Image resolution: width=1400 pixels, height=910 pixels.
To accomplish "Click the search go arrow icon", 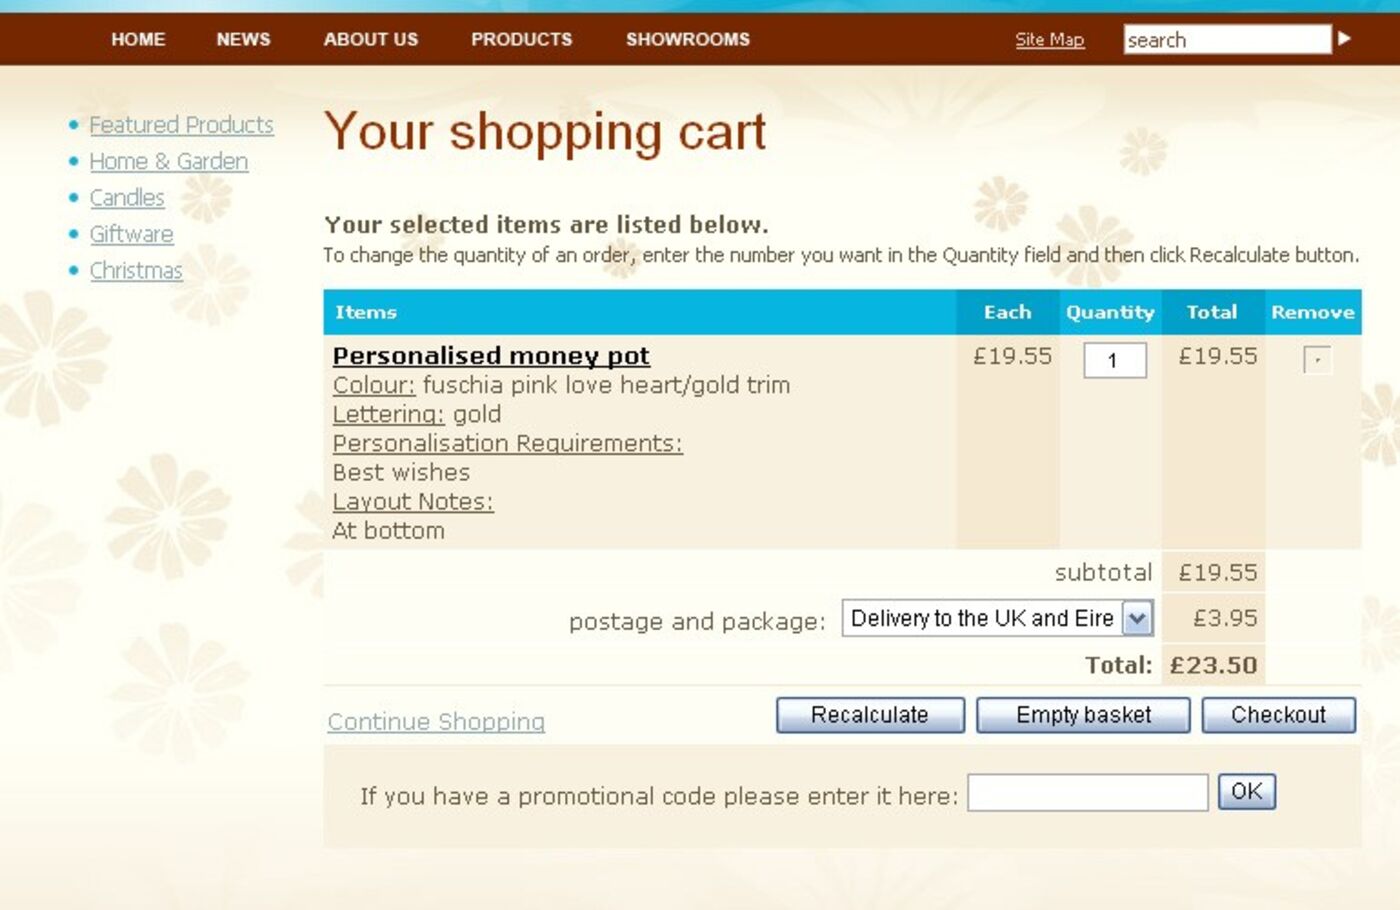I will [x=1344, y=39].
